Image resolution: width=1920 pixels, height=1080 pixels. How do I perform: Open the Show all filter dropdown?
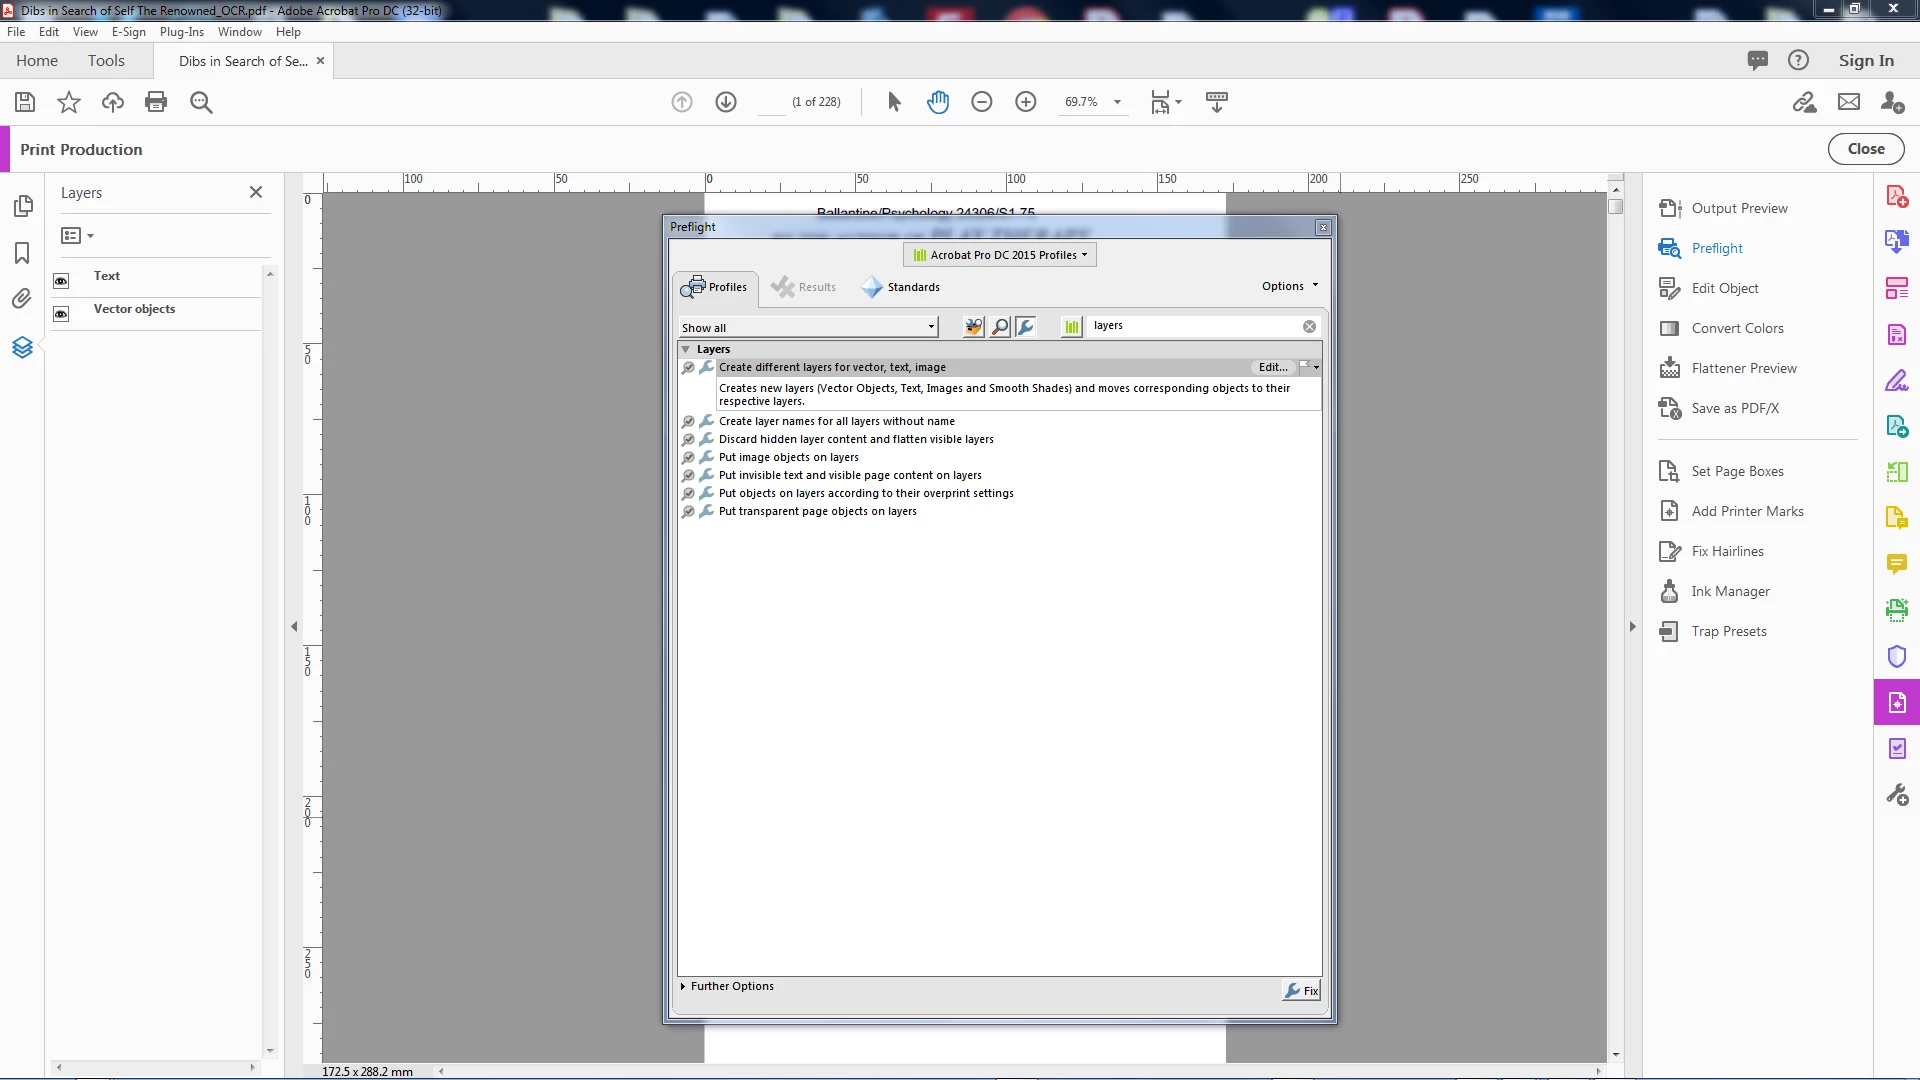click(x=808, y=327)
